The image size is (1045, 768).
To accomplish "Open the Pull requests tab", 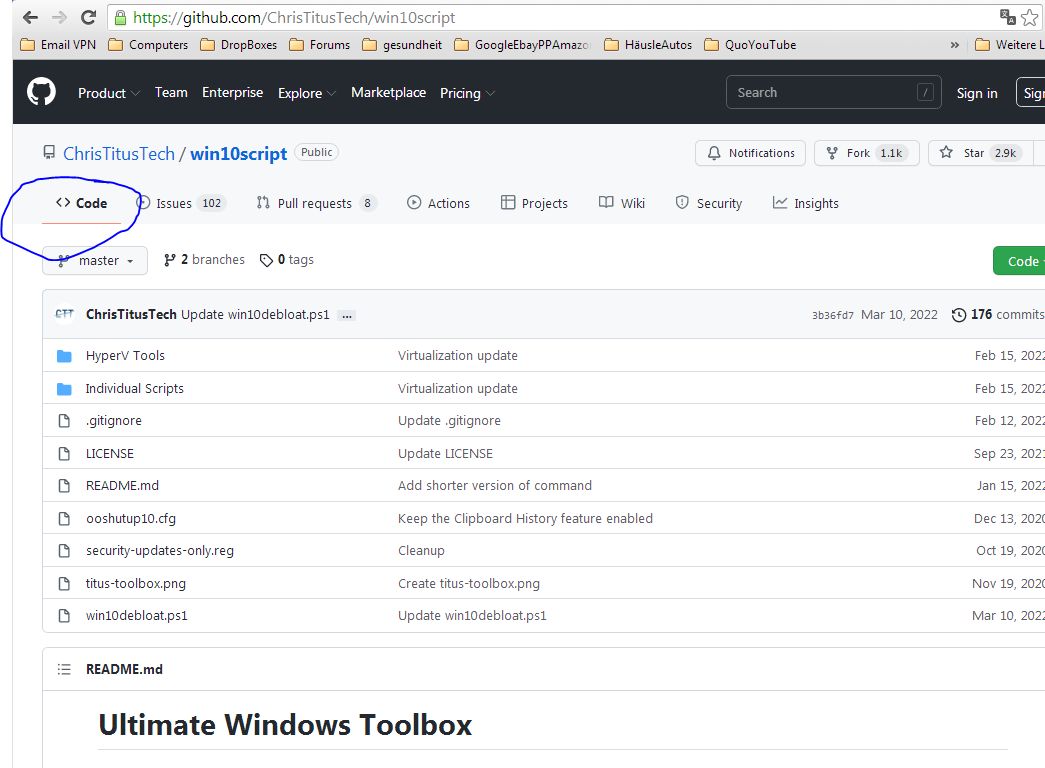I will (x=316, y=203).
